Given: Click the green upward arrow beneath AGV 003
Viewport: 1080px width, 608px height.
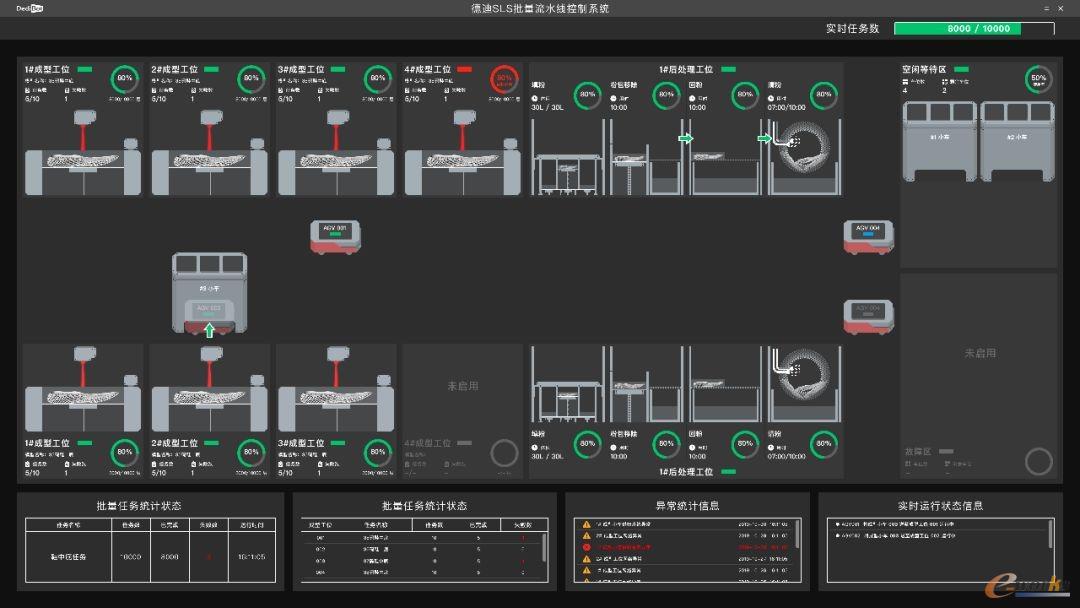Looking at the screenshot, I should point(209,331).
